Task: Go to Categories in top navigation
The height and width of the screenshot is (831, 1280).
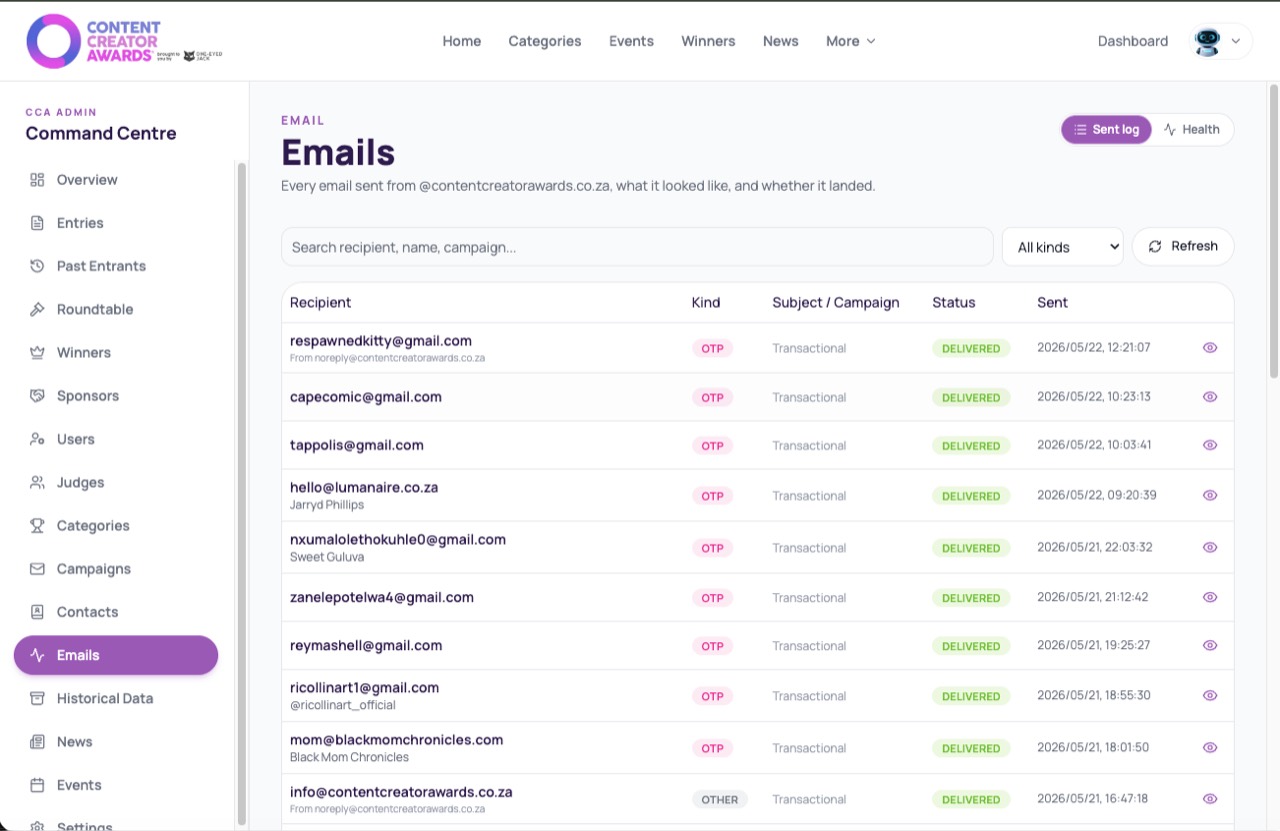Action: coord(545,41)
